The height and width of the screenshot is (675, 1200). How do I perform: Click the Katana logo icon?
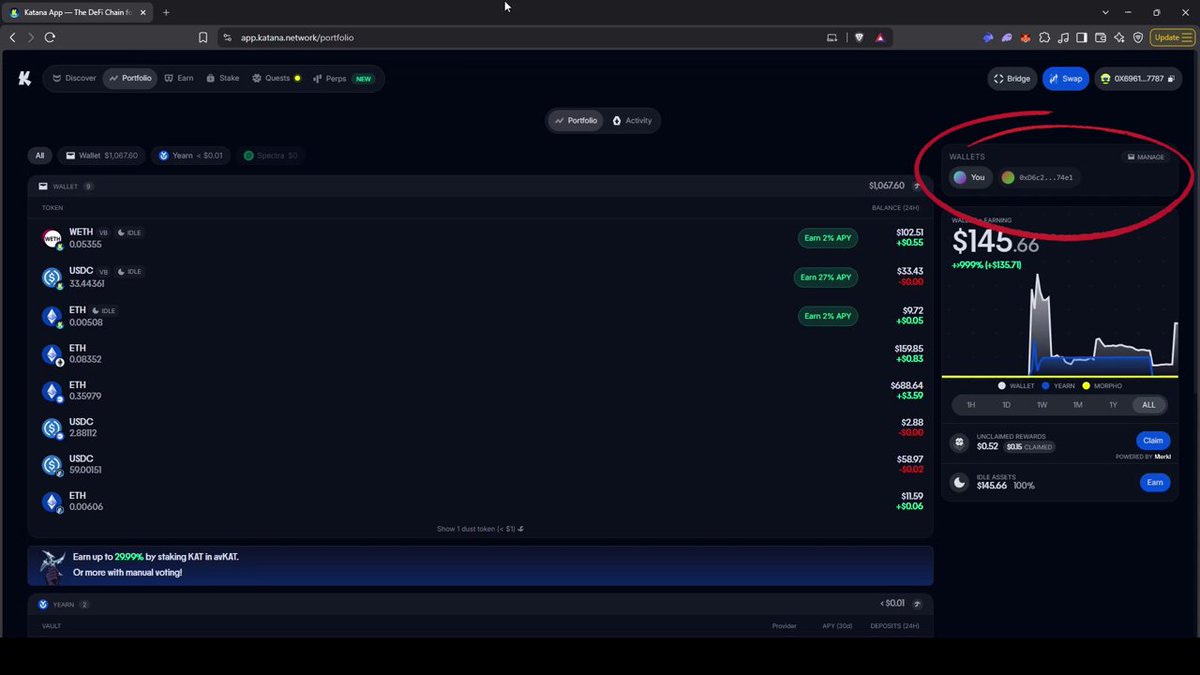25,78
